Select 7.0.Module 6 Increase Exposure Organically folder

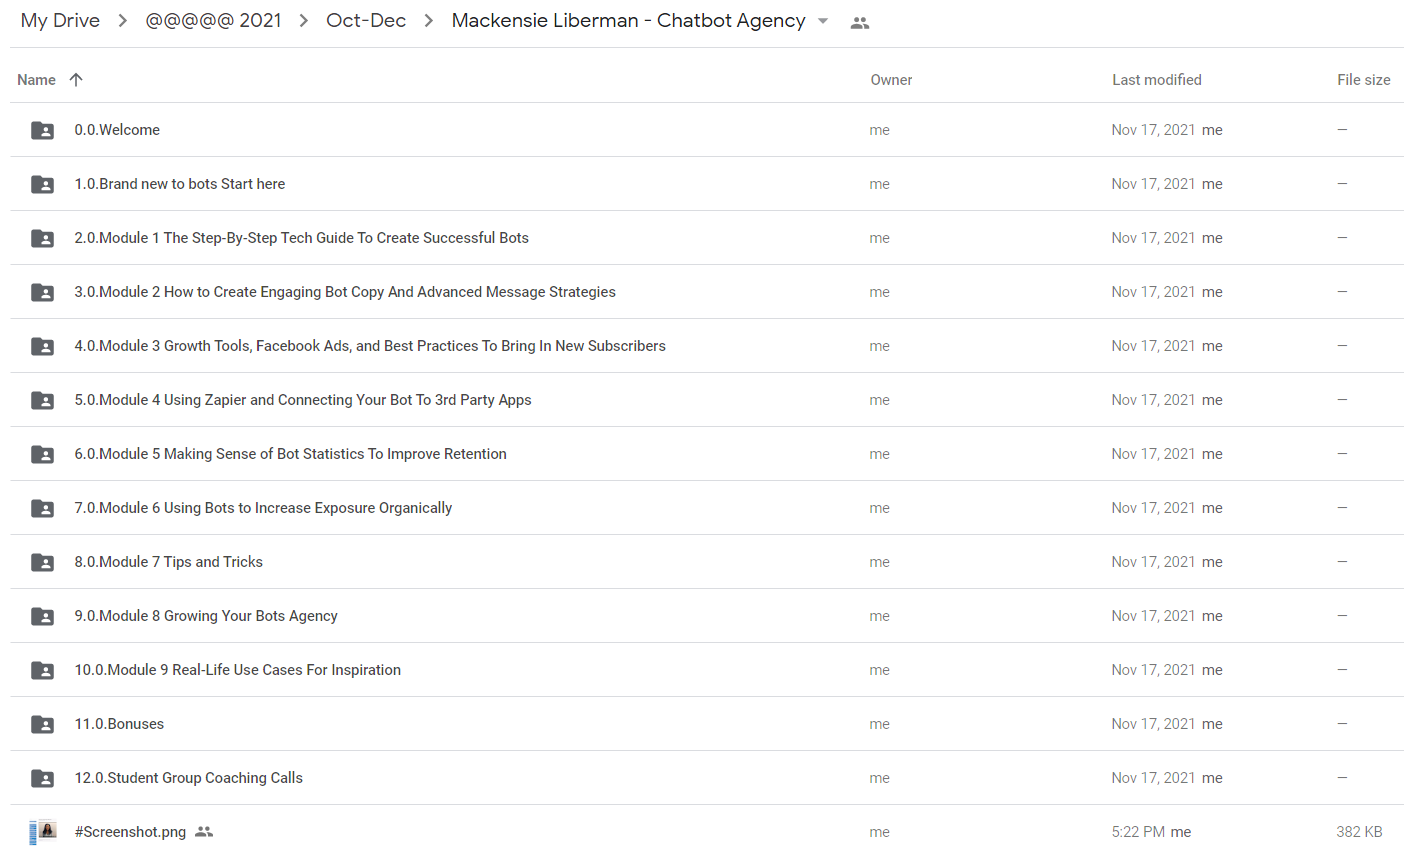coord(263,508)
